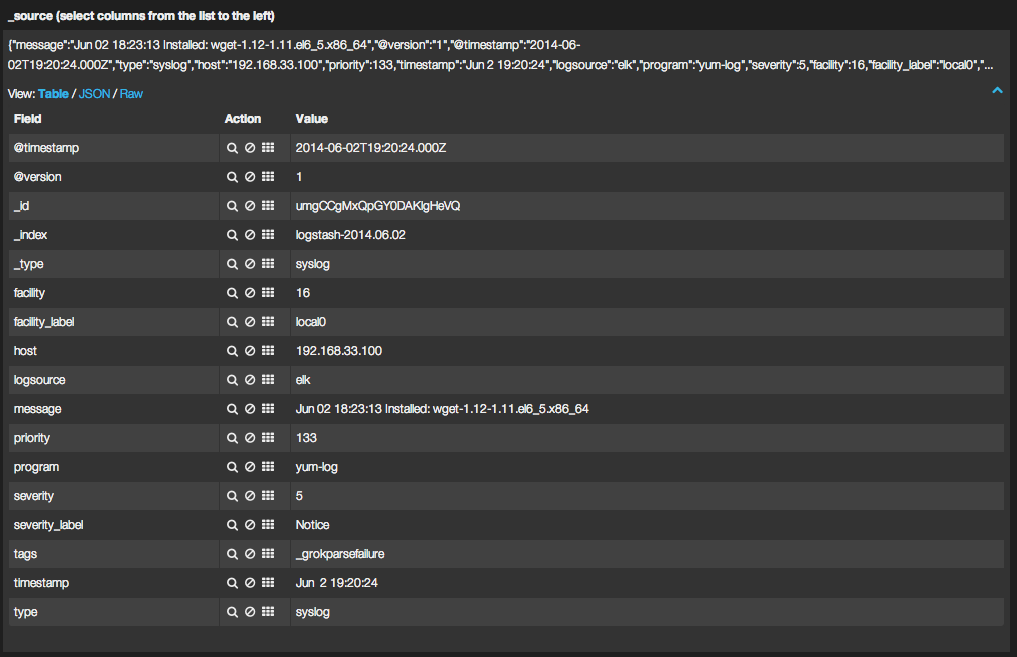The height and width of the screenshot is (657, 1017).
Task: Switch to the JSON view
Action: point(93,93)
